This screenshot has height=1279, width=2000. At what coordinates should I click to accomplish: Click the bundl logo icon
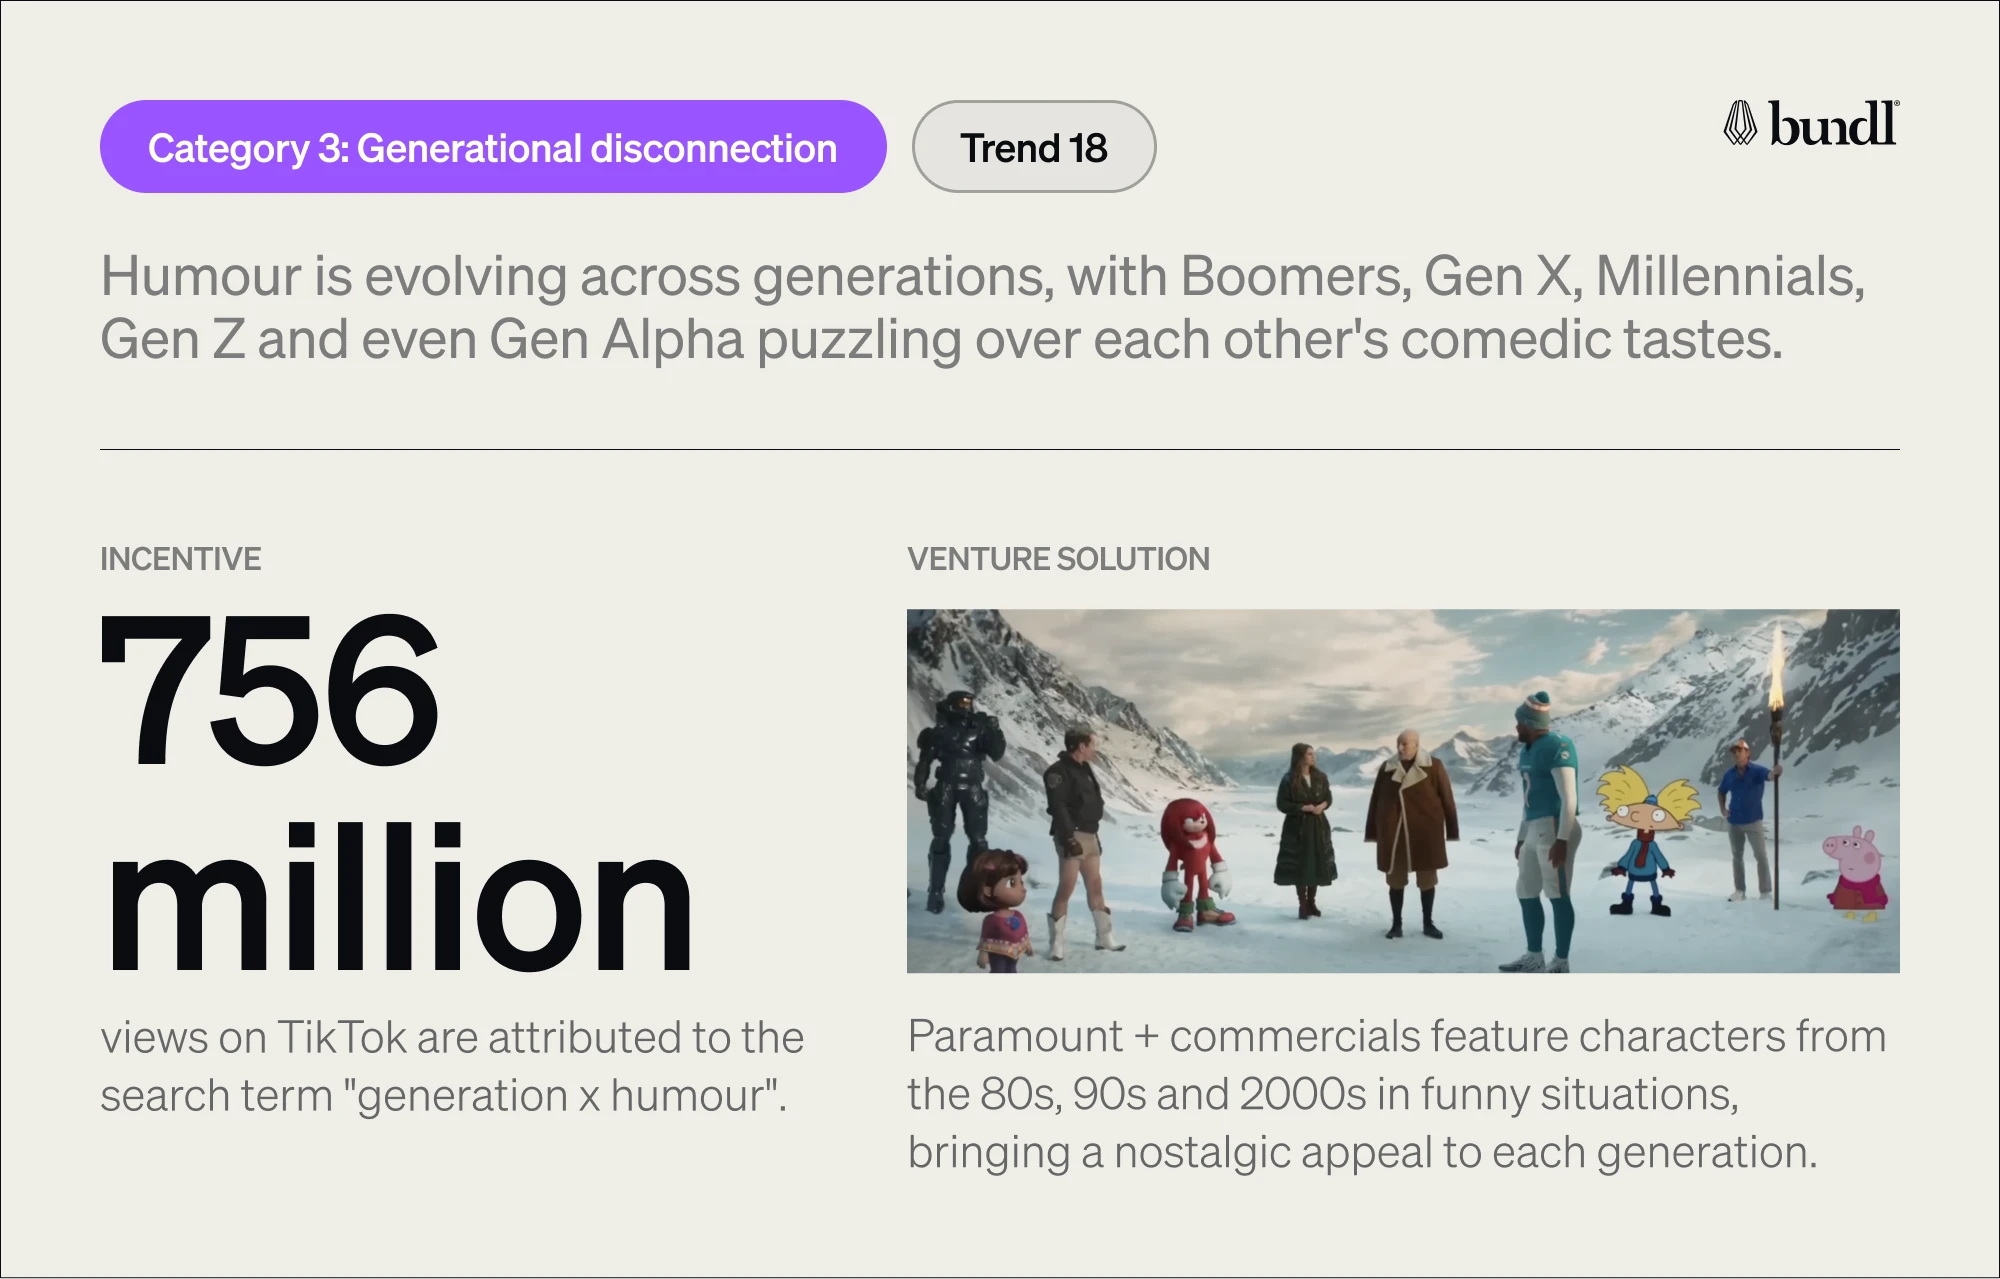1740,124
